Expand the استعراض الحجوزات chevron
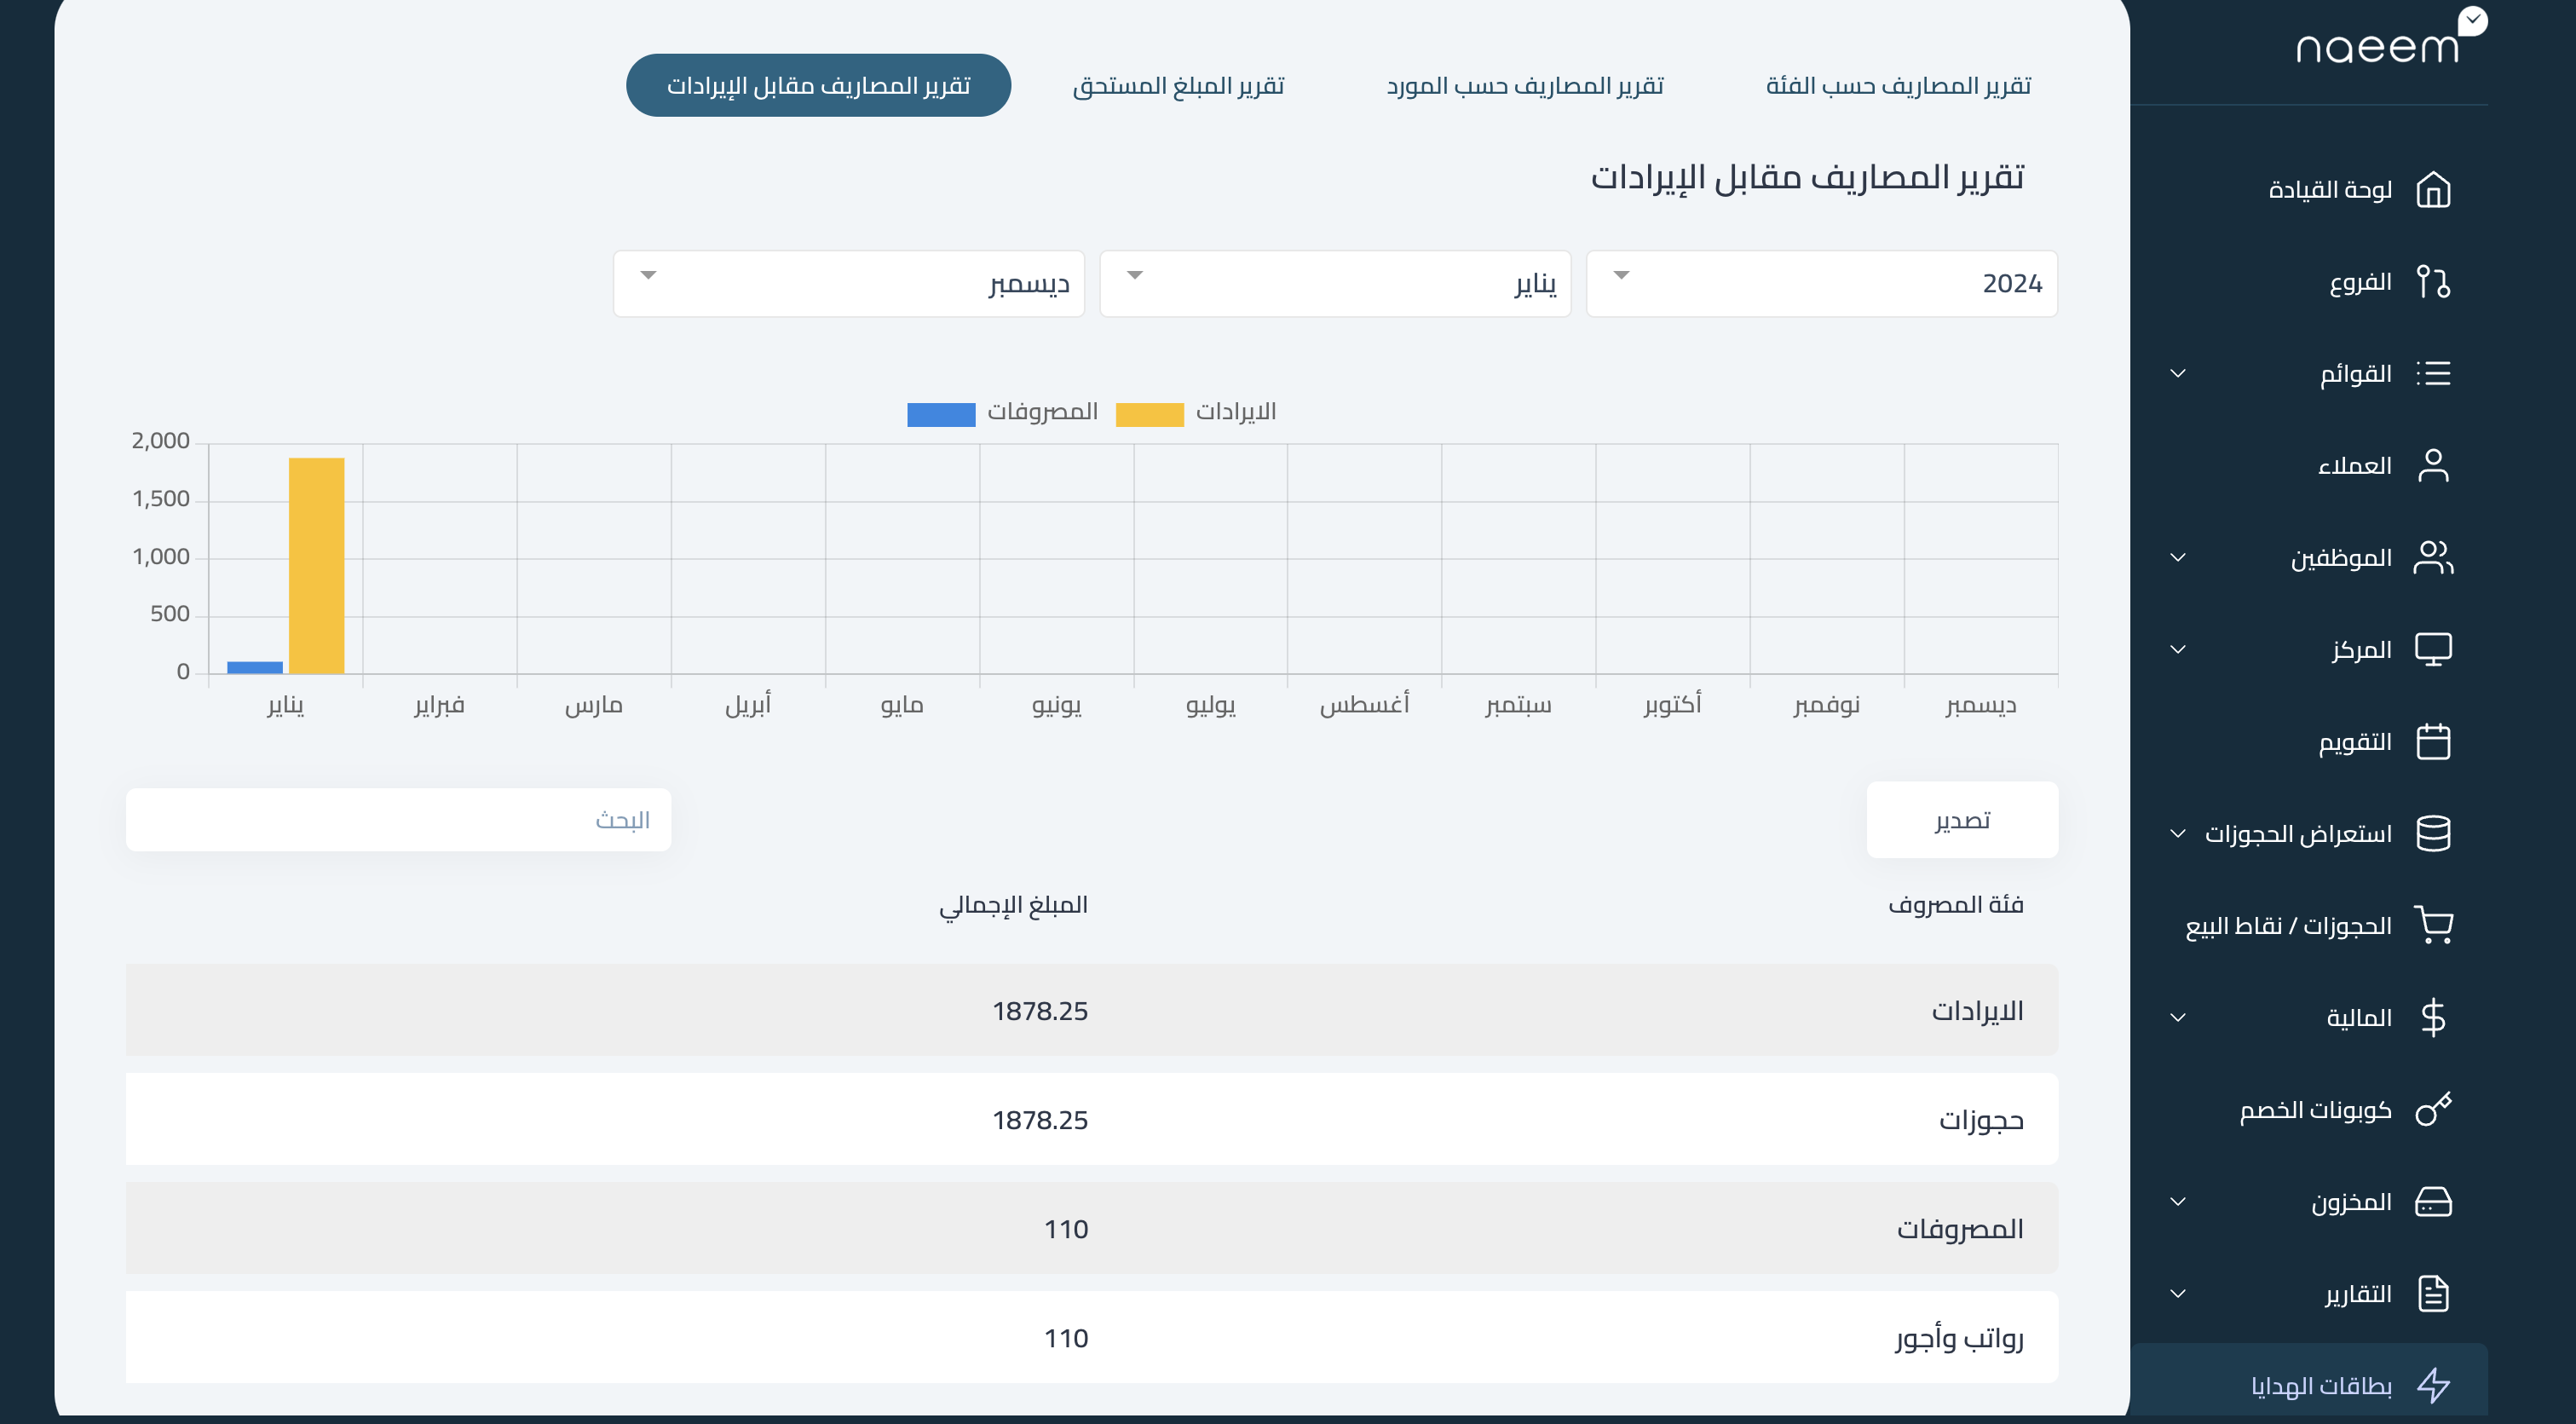The image size is (2576, 1424). pos(2178,833)
